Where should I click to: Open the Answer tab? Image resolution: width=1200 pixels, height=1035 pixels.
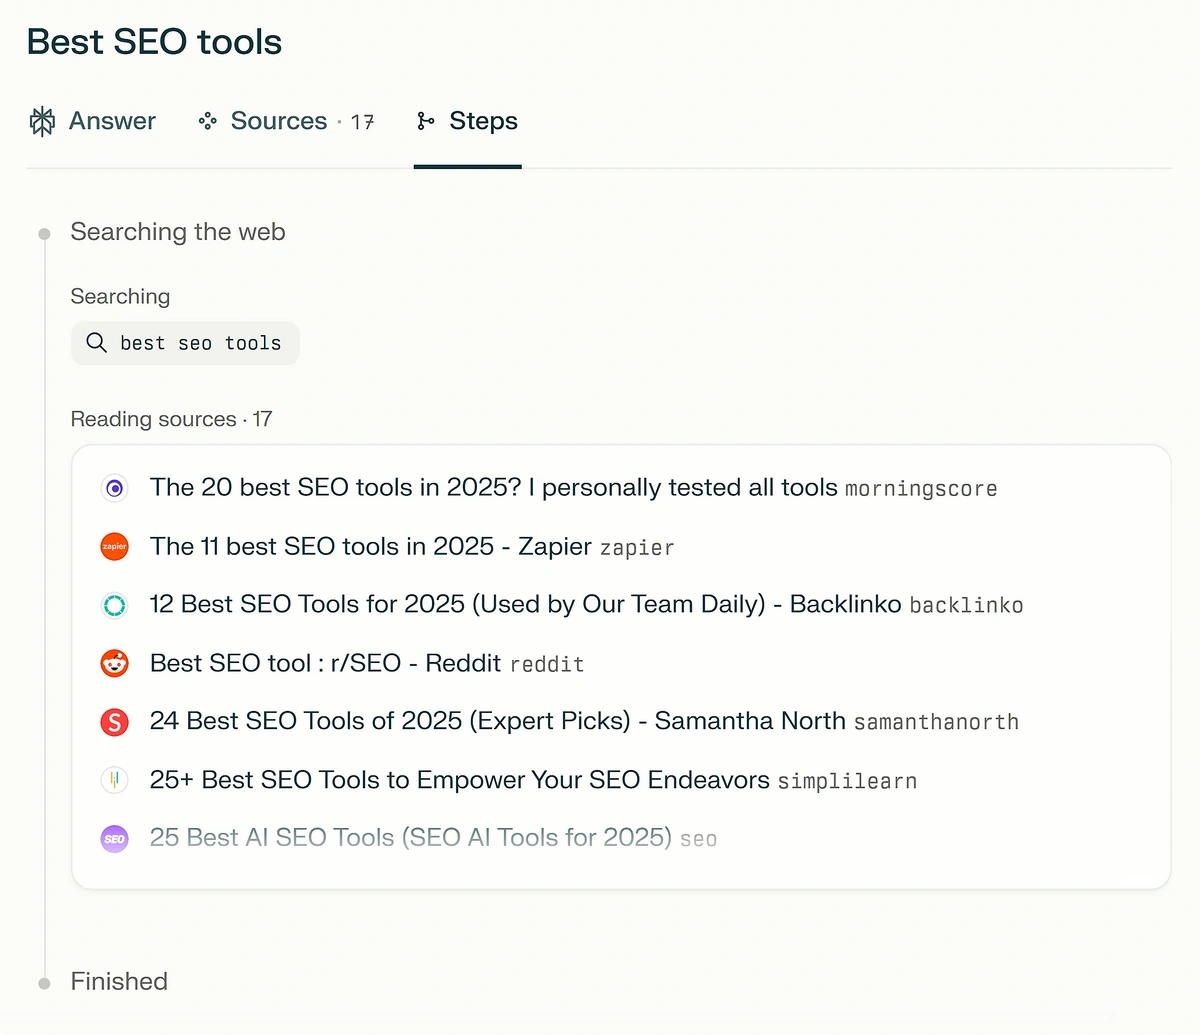coord(92,121)
